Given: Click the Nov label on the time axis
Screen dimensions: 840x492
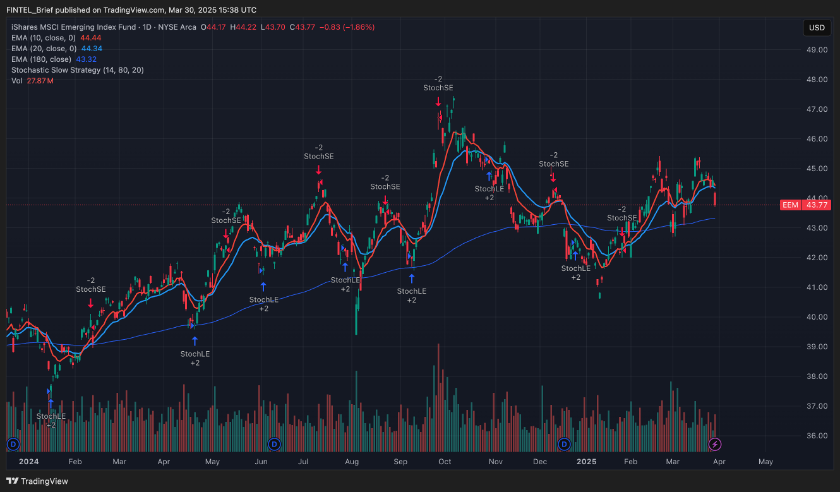Looking at the screenshot, I should coord(496,461).
